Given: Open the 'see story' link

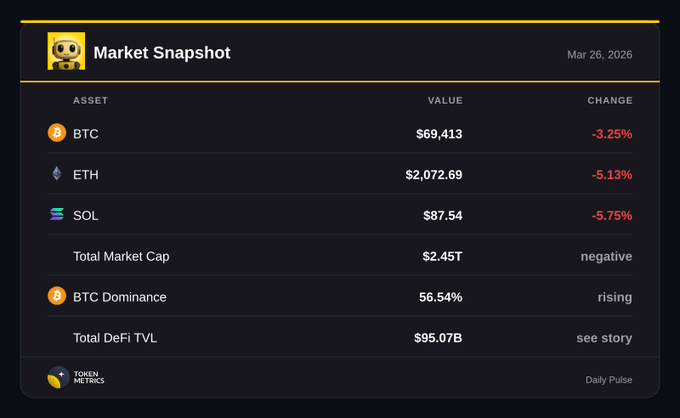Looking at the screenshot, I should 604,338.
